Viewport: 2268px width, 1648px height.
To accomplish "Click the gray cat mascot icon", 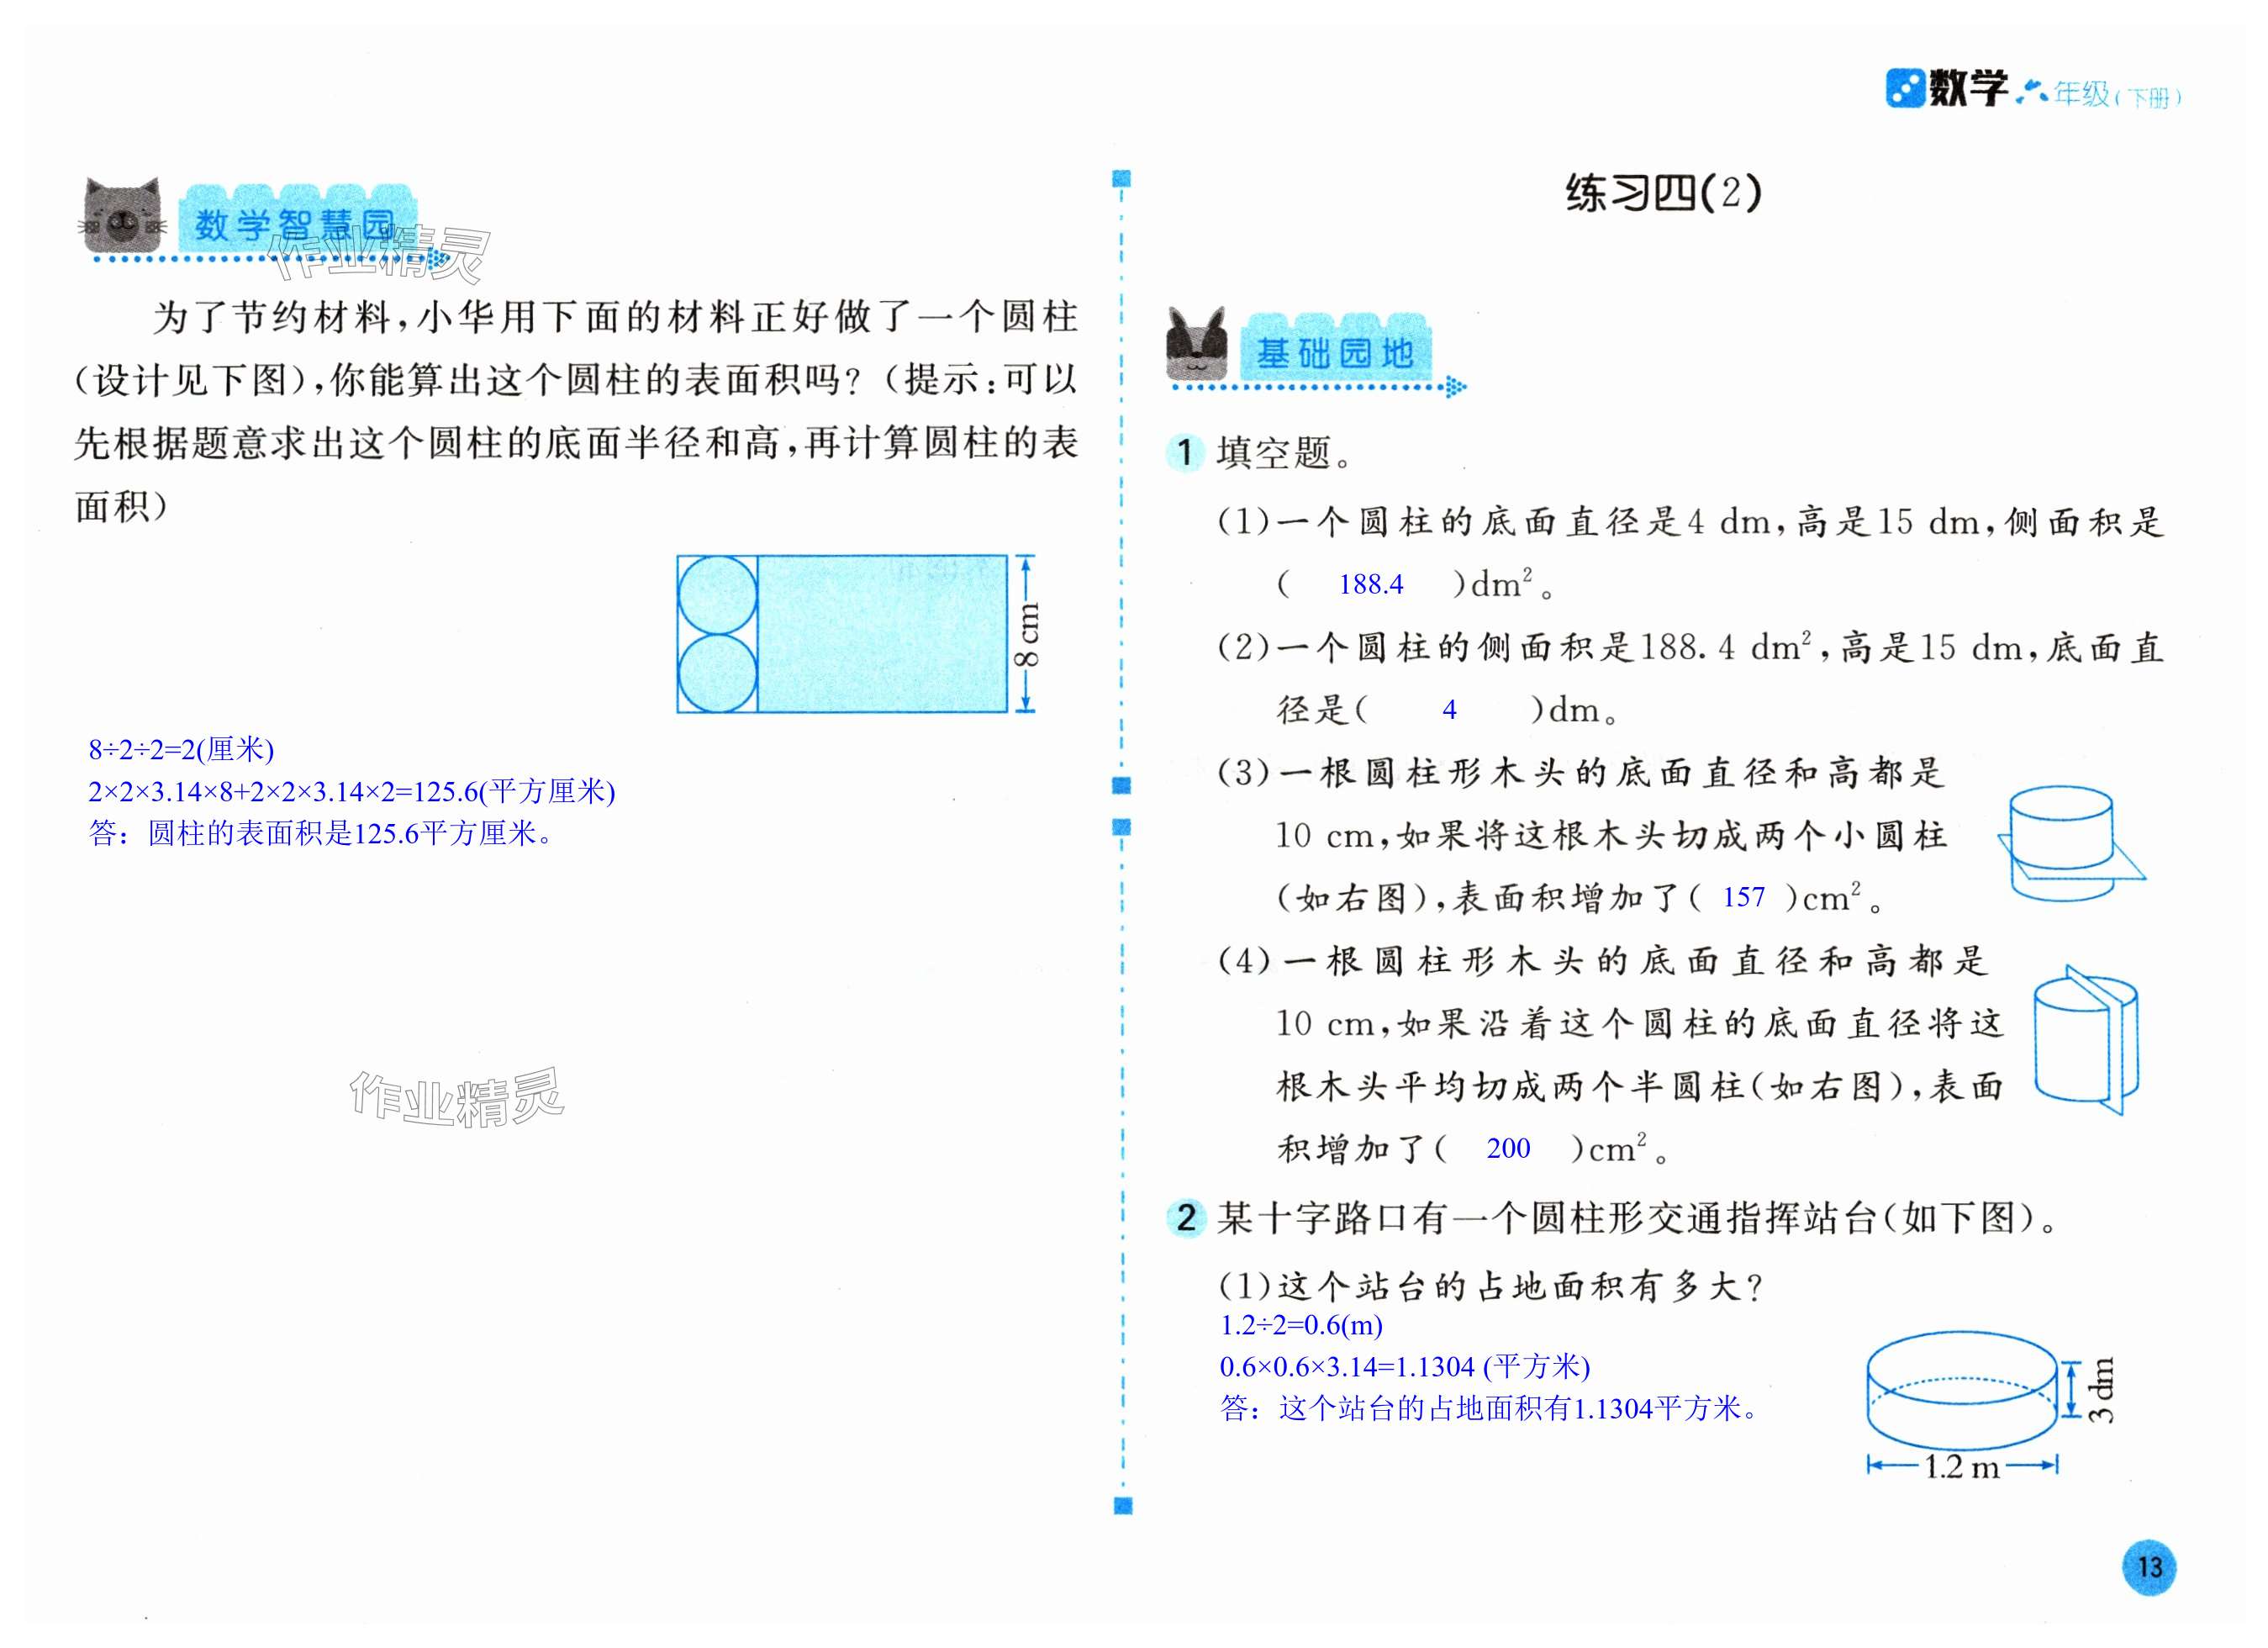I will pos(121,215).
